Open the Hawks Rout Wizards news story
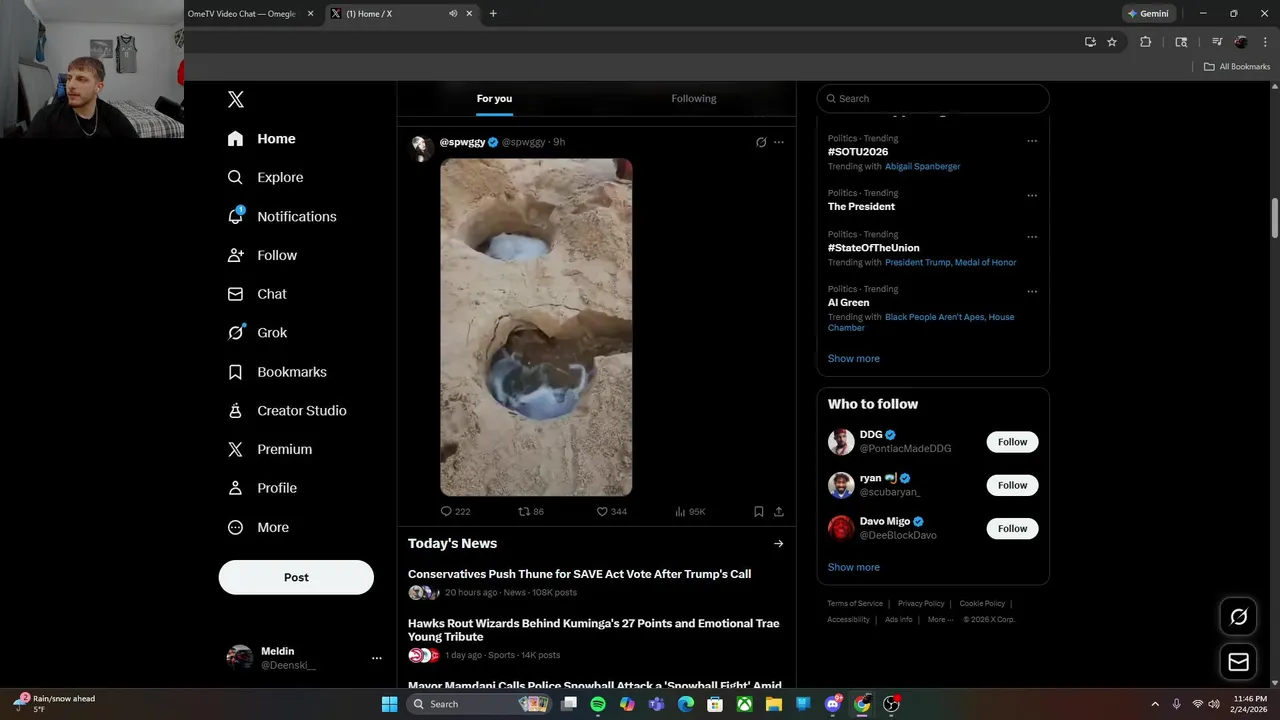The height and width of the screenshot is (720, 1280). tap(593, 630)
